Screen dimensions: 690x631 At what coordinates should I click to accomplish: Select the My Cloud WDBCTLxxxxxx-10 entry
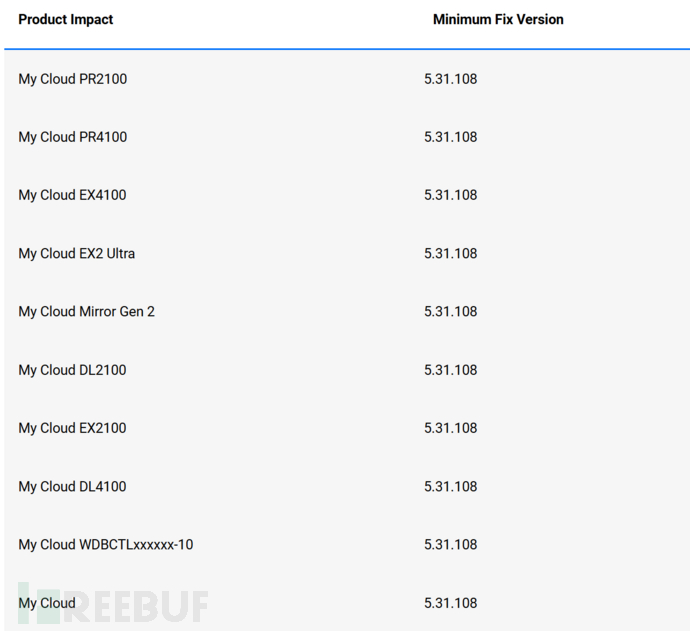tap(105, 544)
